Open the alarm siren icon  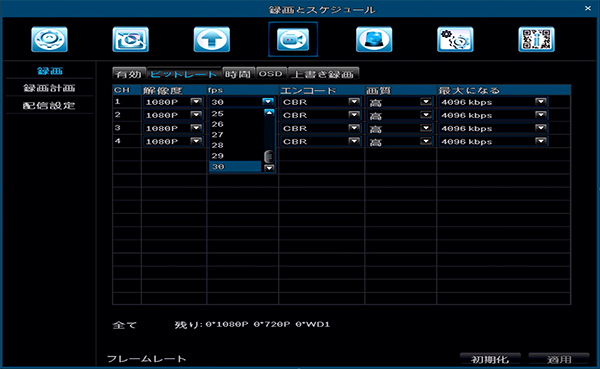pyautogui.click(x=374, y=39)
